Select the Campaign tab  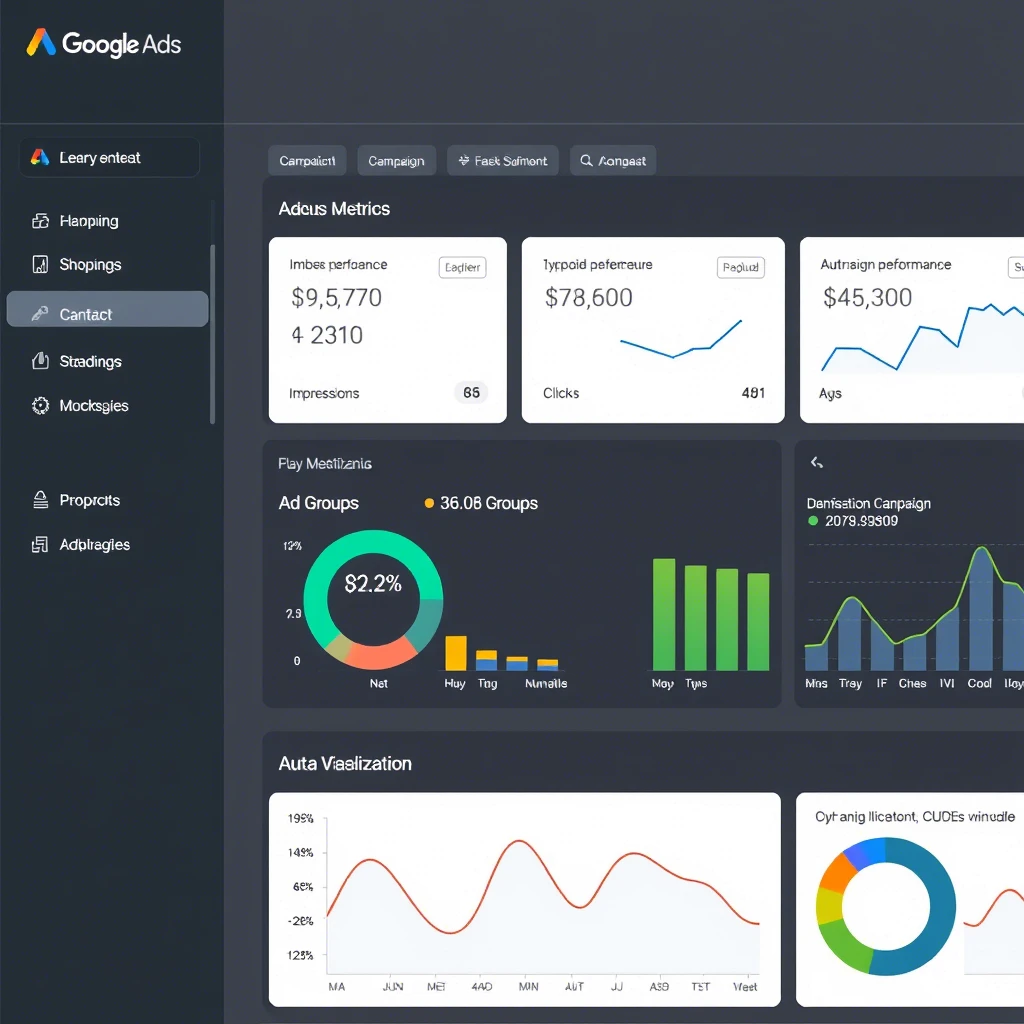pos(396,161)
